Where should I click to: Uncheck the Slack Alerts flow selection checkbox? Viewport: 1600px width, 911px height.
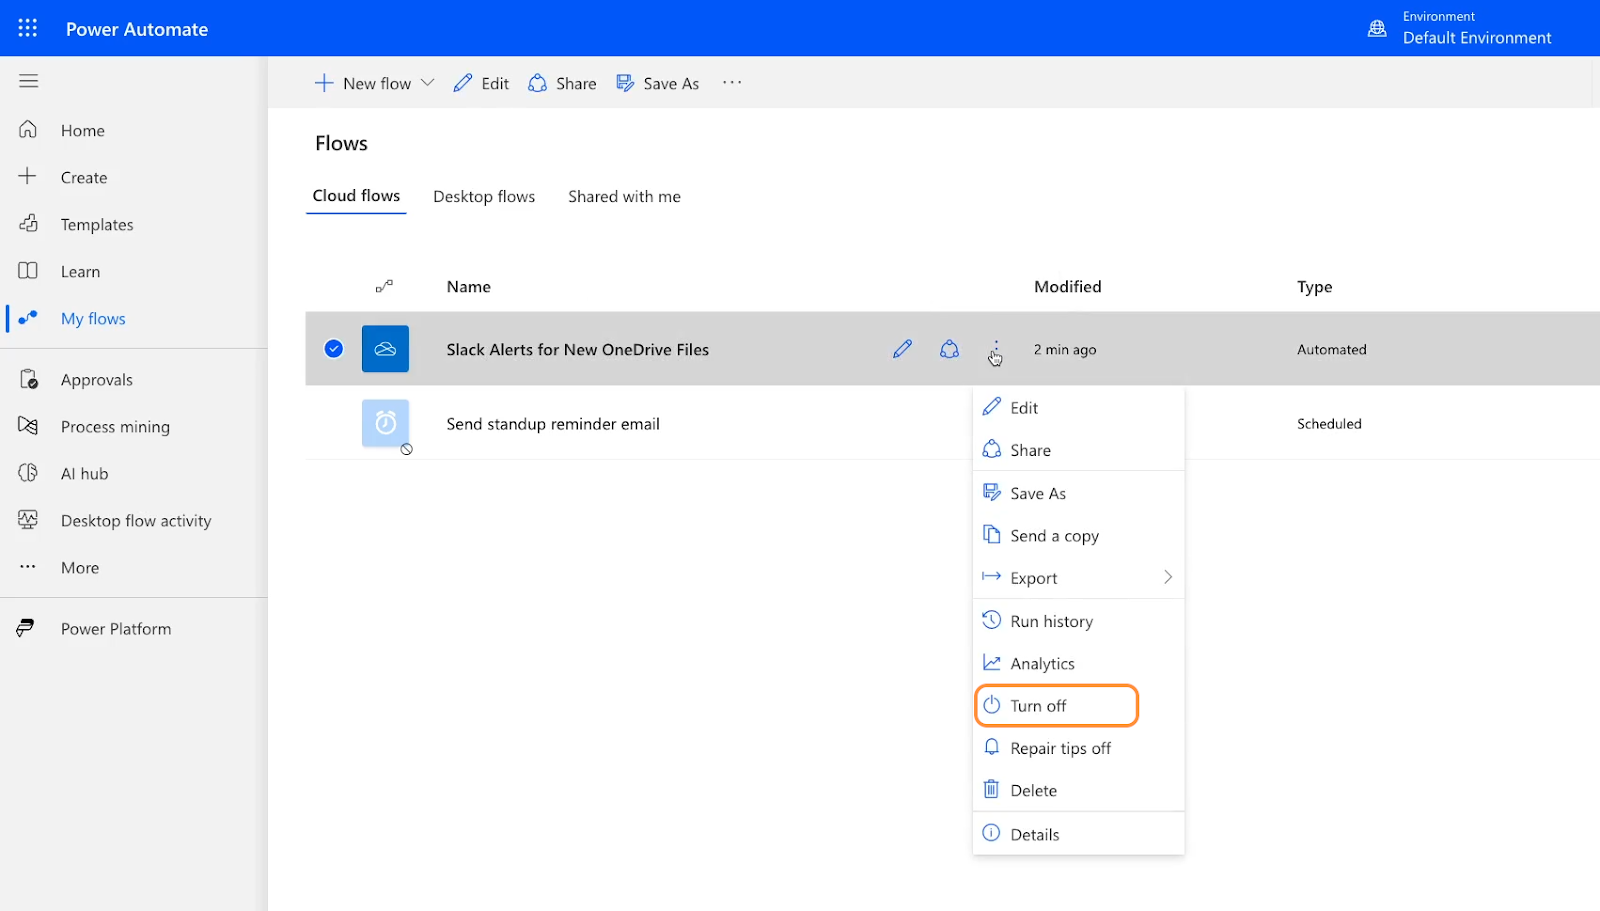[x=334, y=349]
